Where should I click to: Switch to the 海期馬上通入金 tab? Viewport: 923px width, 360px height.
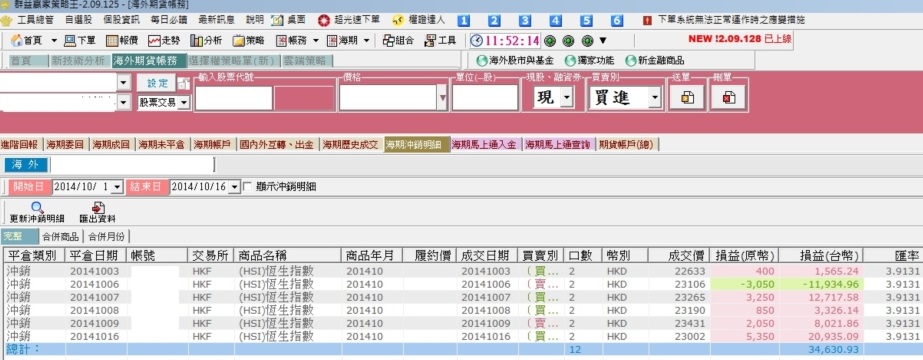pos(487,144)
